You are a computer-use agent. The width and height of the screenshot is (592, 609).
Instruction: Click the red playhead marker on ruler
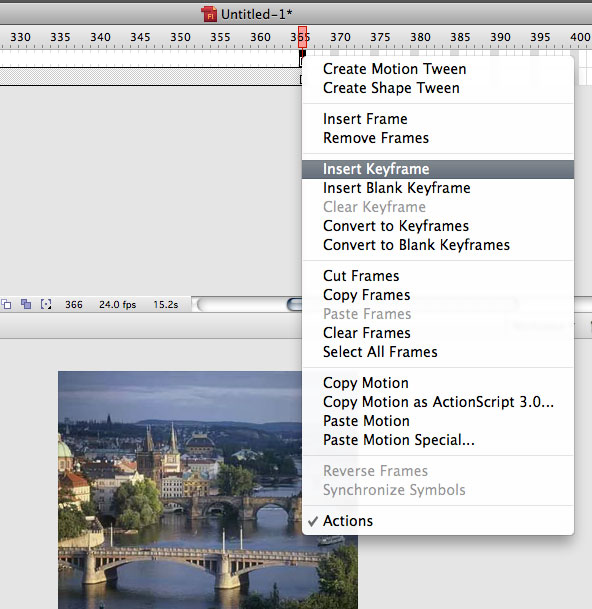pos(302,37)
